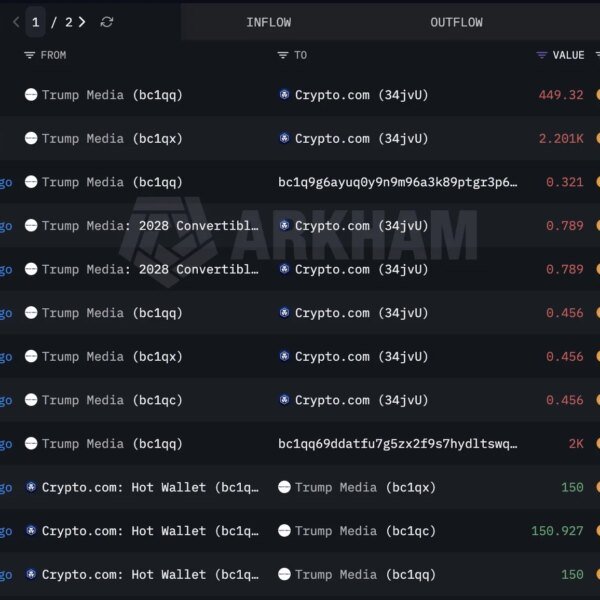
Task: Open Trump Media (bc1qc) sender in 0.456 row
Action: (112, 400)
